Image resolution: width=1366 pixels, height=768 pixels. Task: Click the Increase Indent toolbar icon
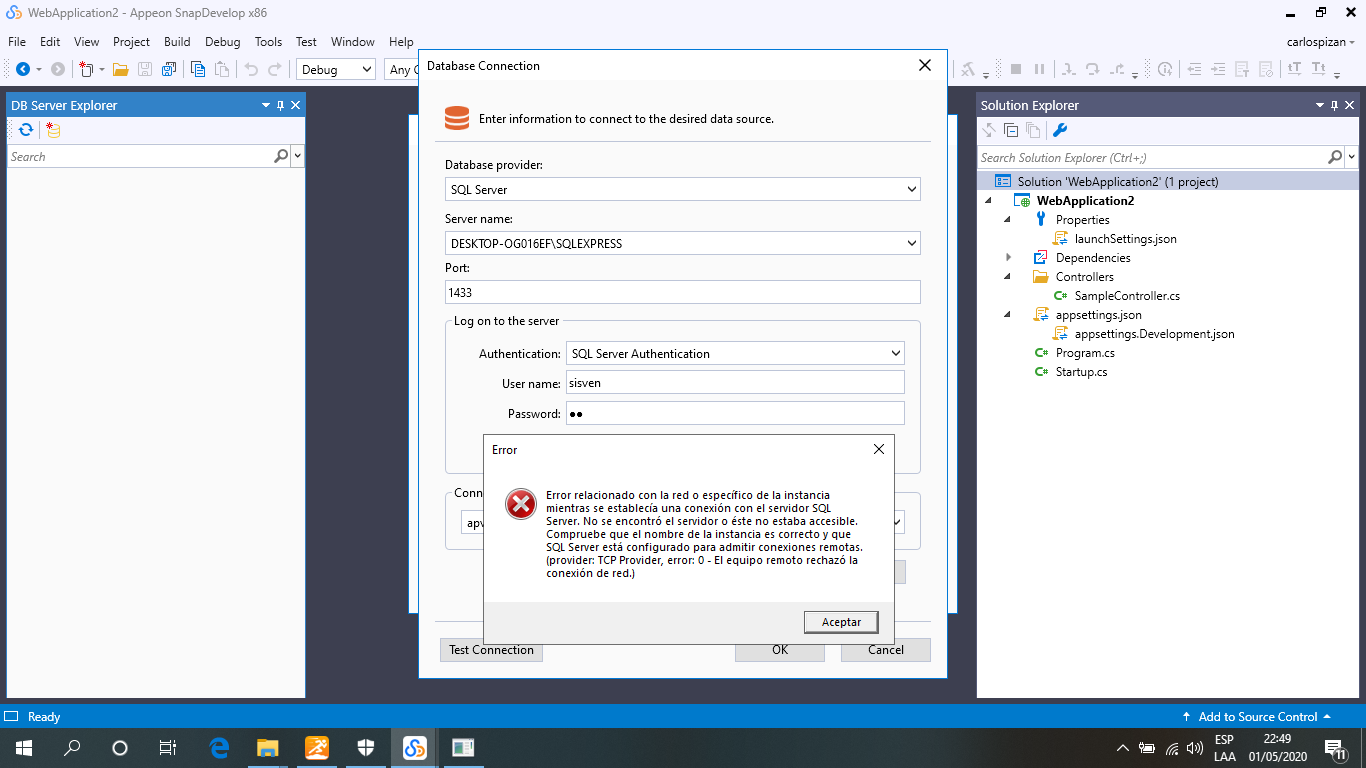[1218, 69]
